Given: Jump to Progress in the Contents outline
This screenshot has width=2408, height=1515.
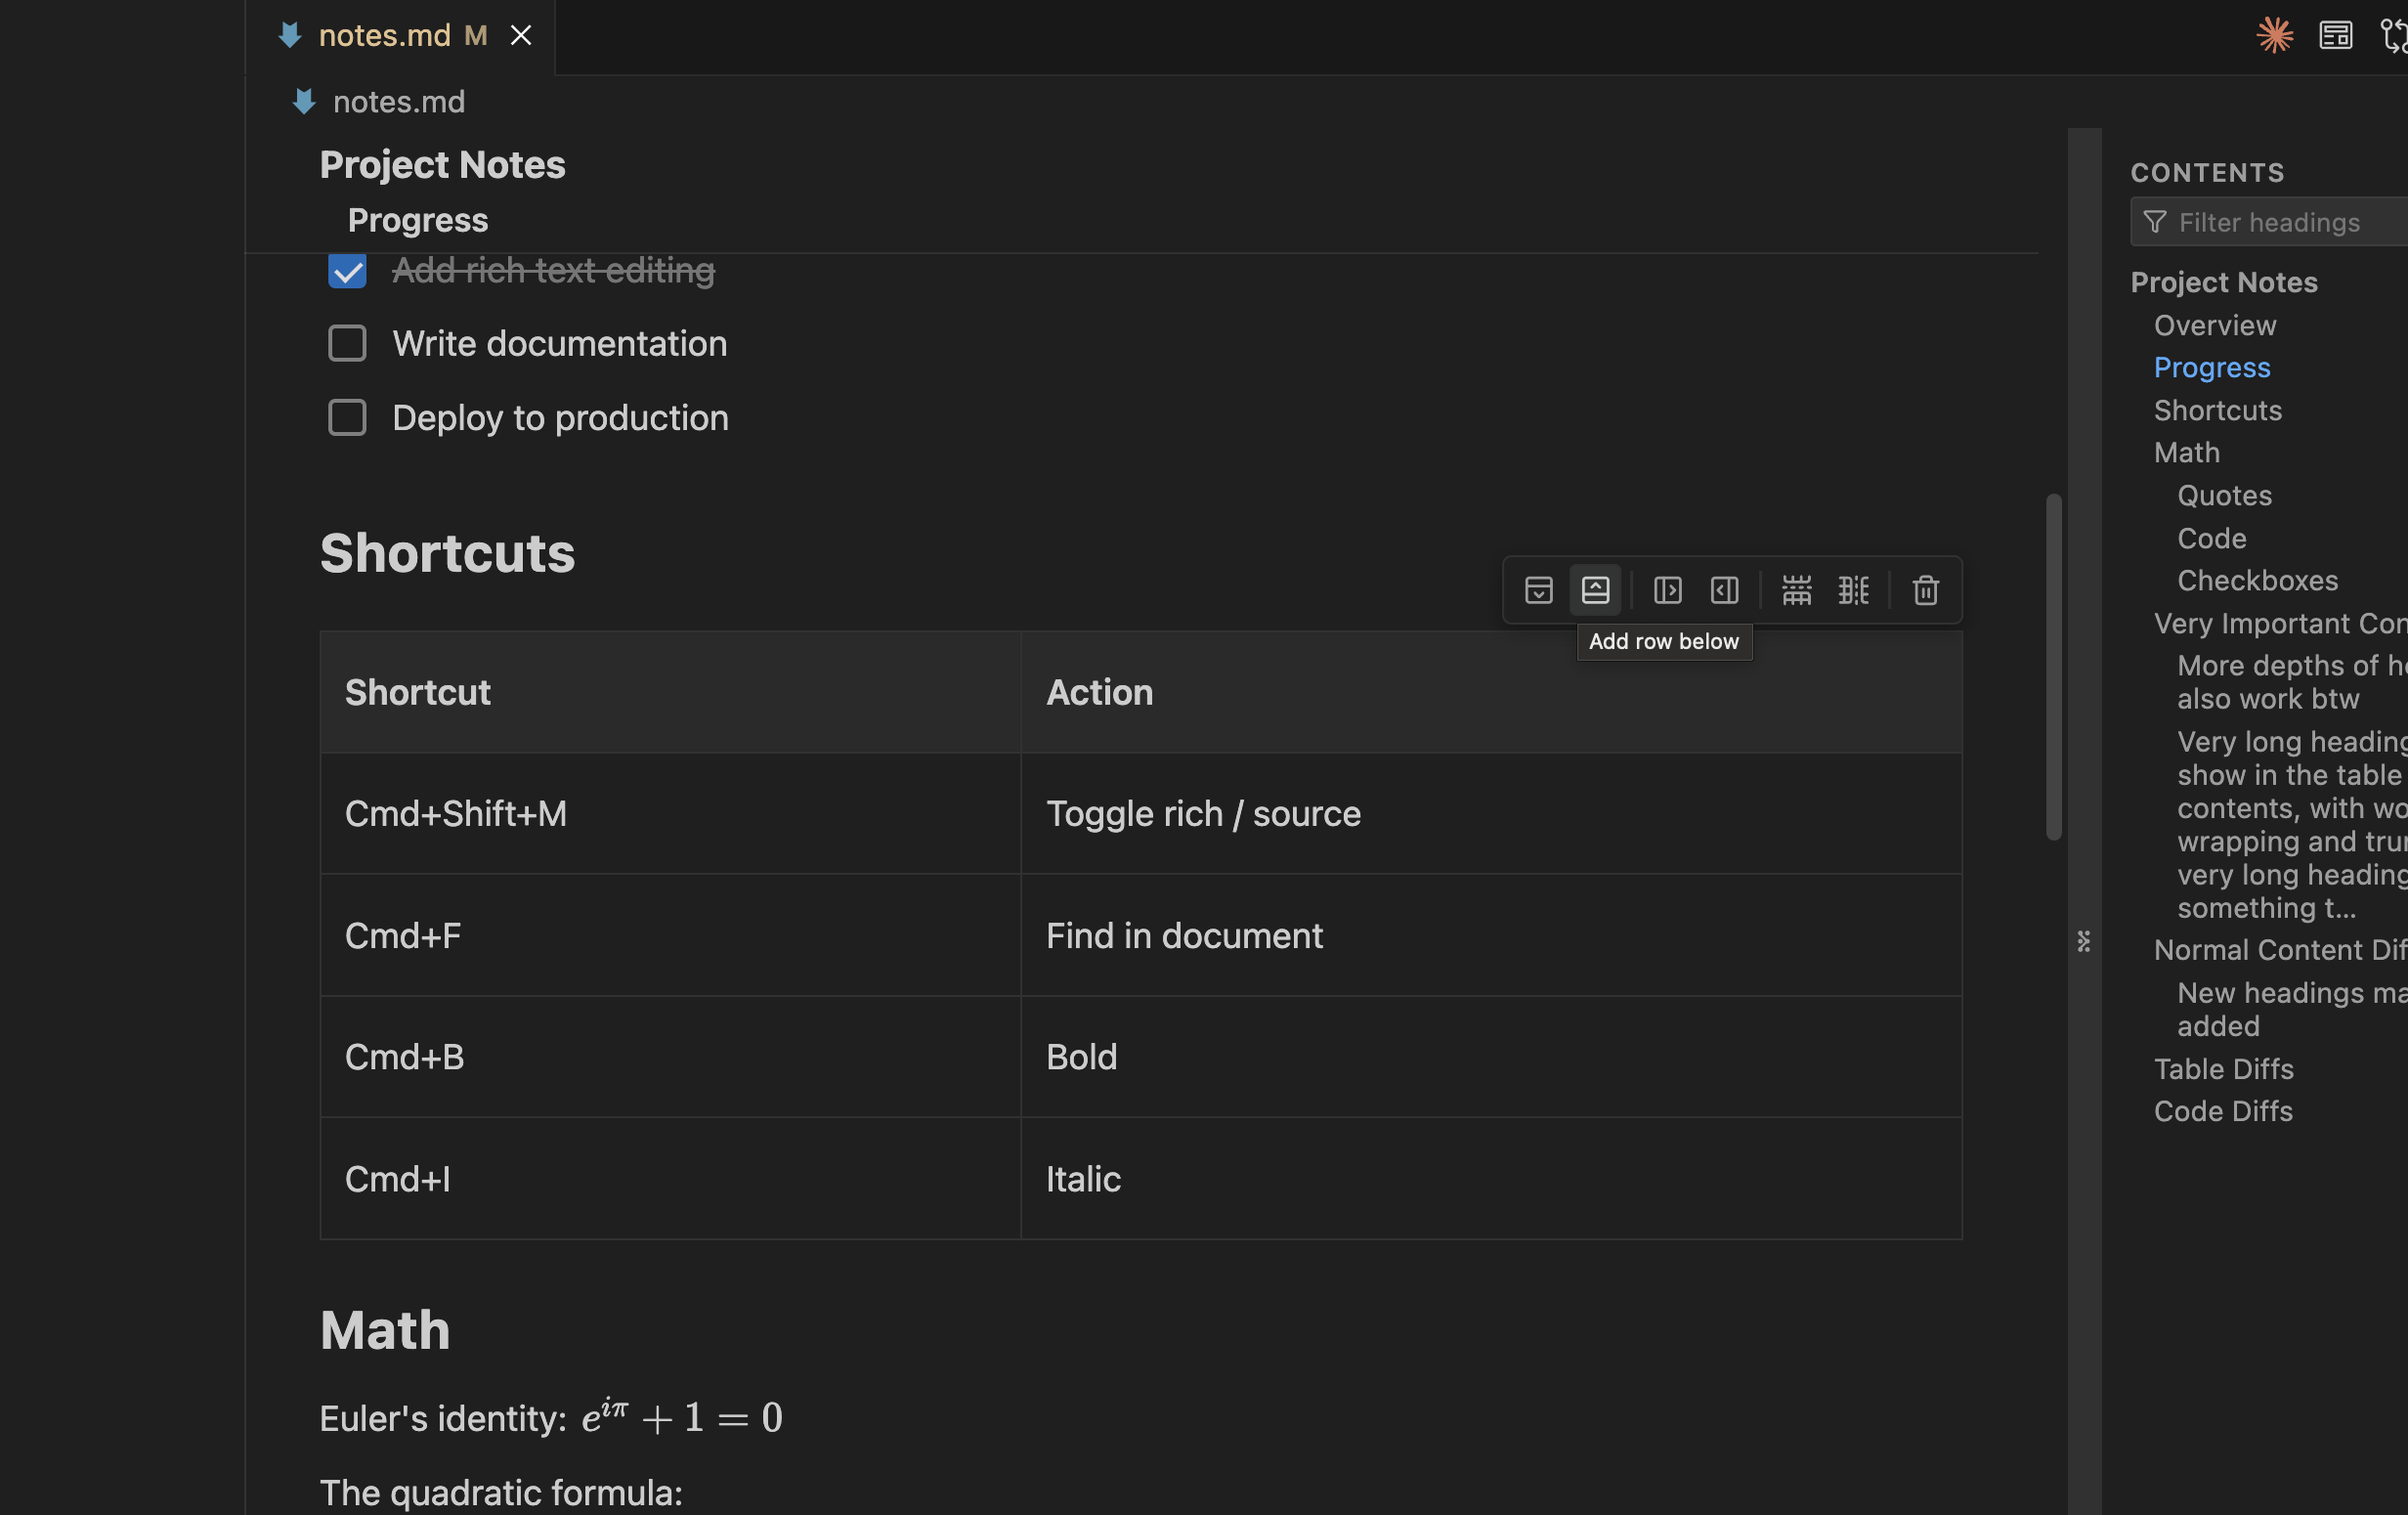Looking at the screenshot, I should [2211, 367].
